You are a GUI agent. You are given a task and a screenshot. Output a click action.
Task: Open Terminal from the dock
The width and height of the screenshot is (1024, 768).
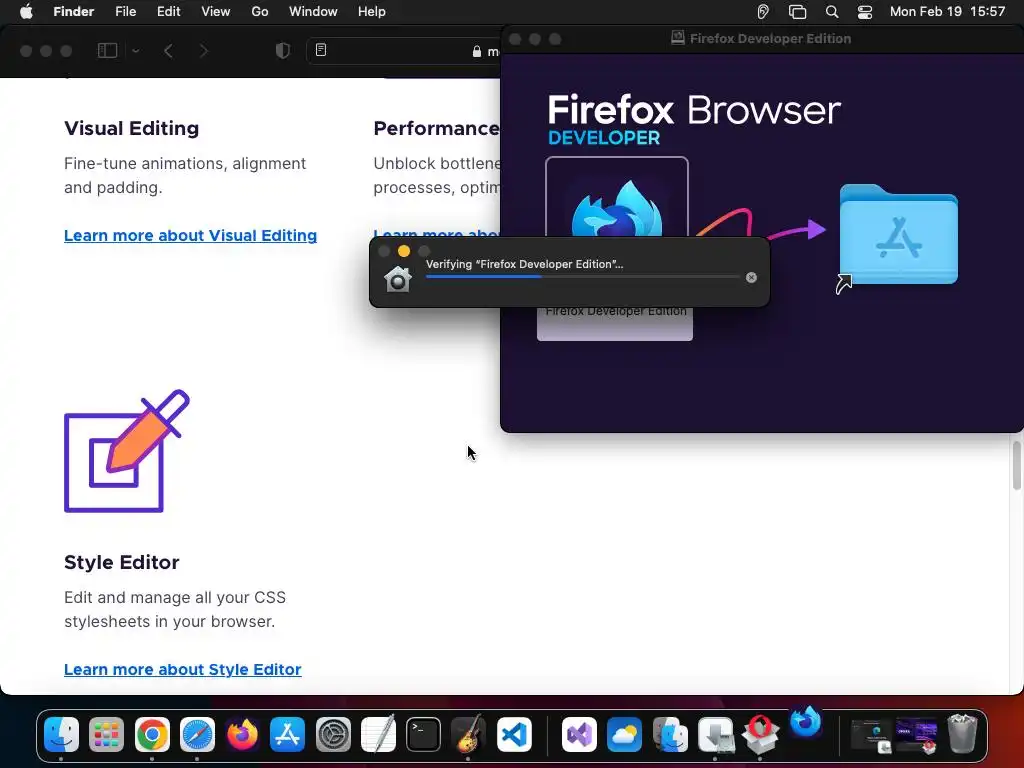pos(423,735)
